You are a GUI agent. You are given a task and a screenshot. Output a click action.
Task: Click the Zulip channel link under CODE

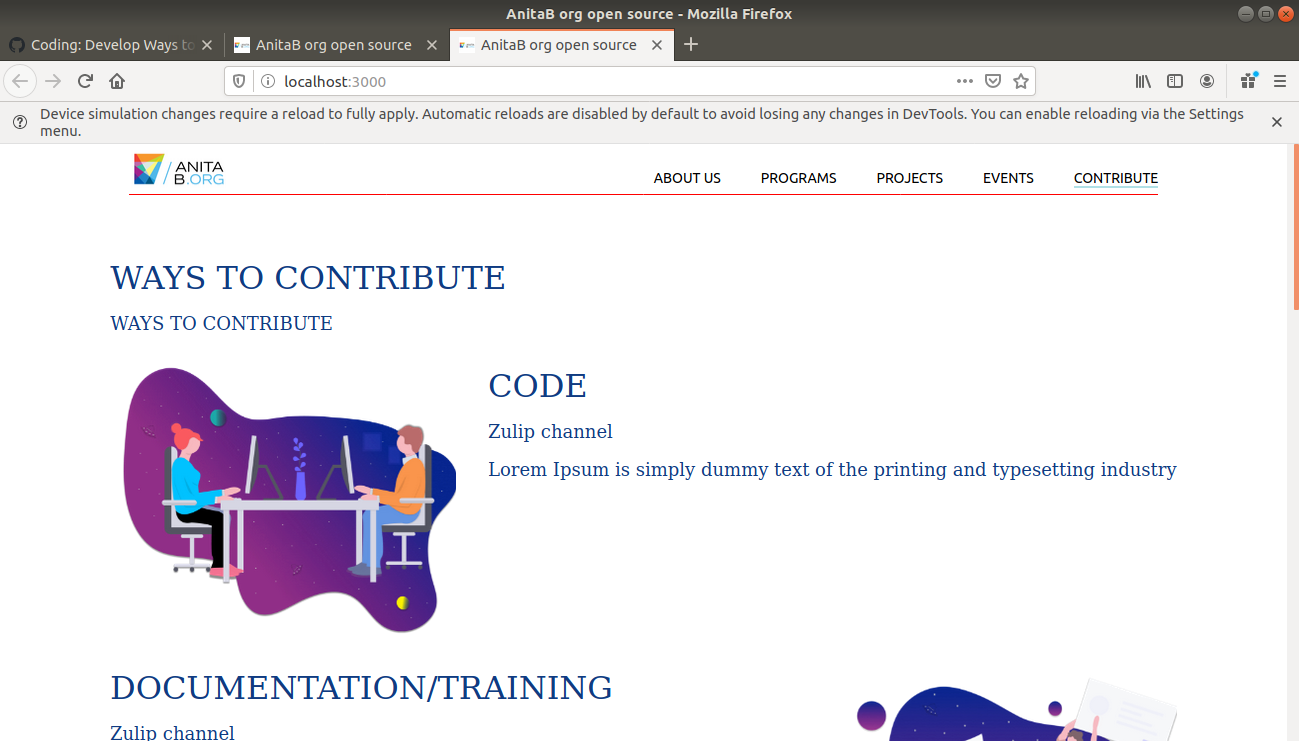550,431
